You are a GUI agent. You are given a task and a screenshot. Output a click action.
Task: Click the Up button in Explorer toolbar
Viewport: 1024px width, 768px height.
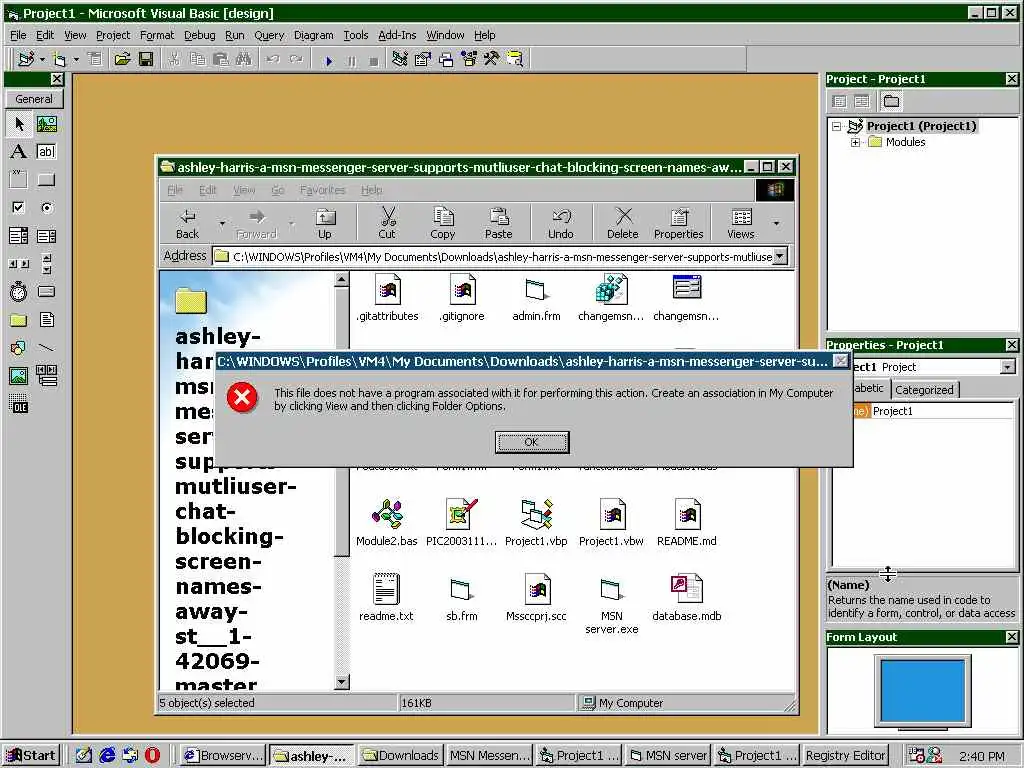[x=325, y=223]
